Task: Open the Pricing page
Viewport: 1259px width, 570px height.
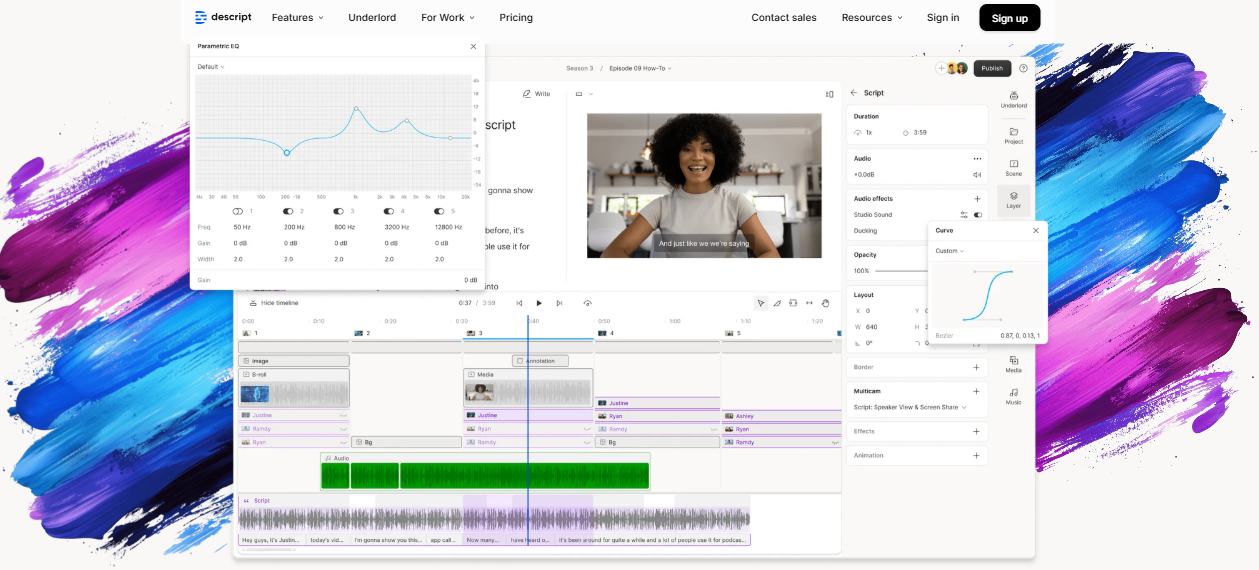Action: (516, 17)
